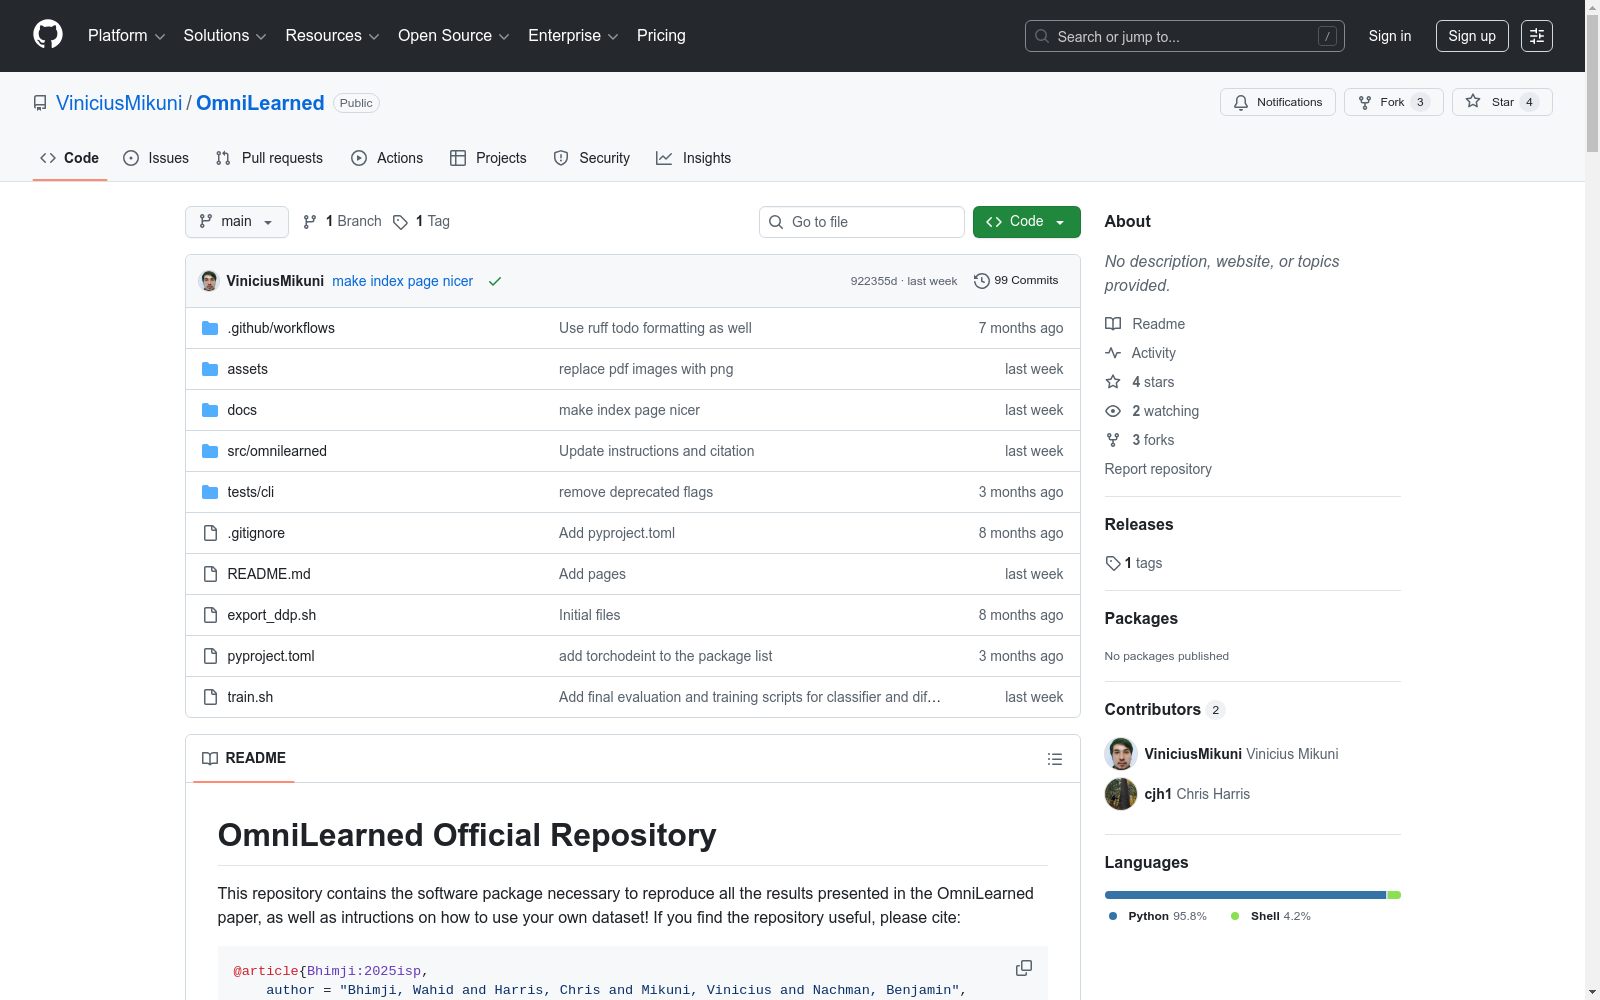This screenshot has height=1000, width=1600.
Task: Open the global navigation menu icon
Action: point(1537,36)
